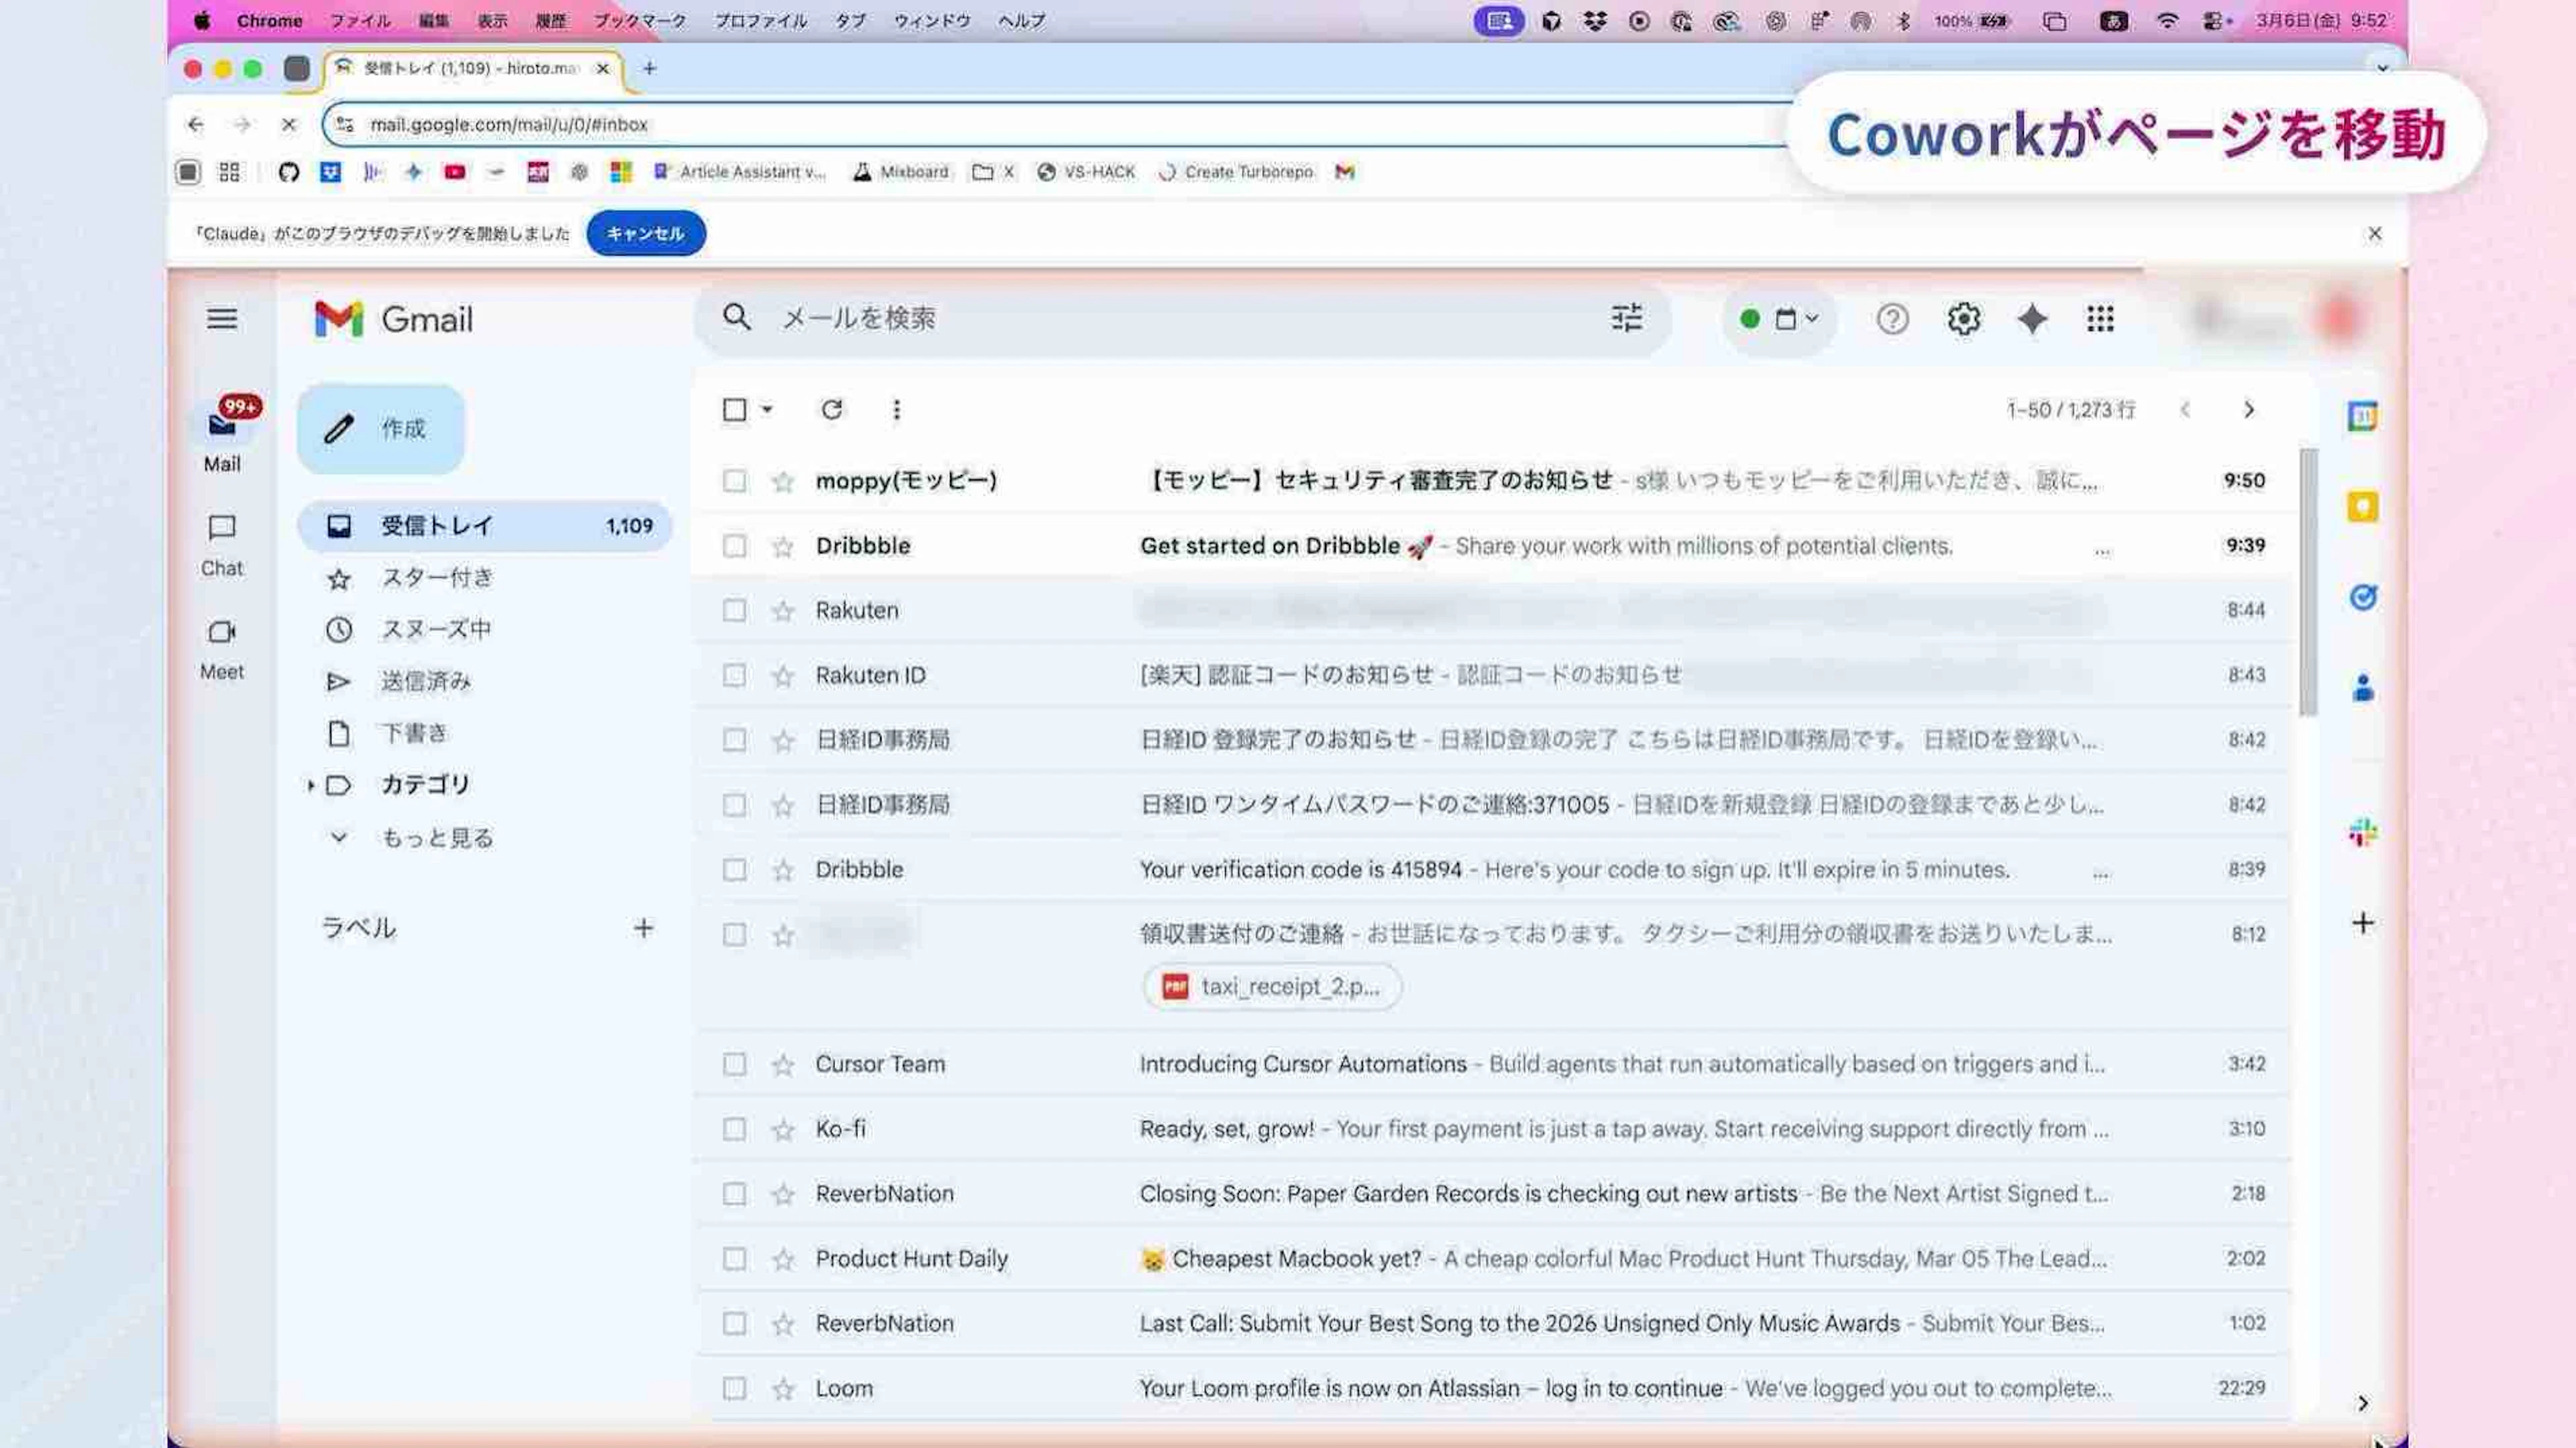Open the ブックマーク menu in menu bar
Screen dimensions: 2576x1448
coord(639,20)
